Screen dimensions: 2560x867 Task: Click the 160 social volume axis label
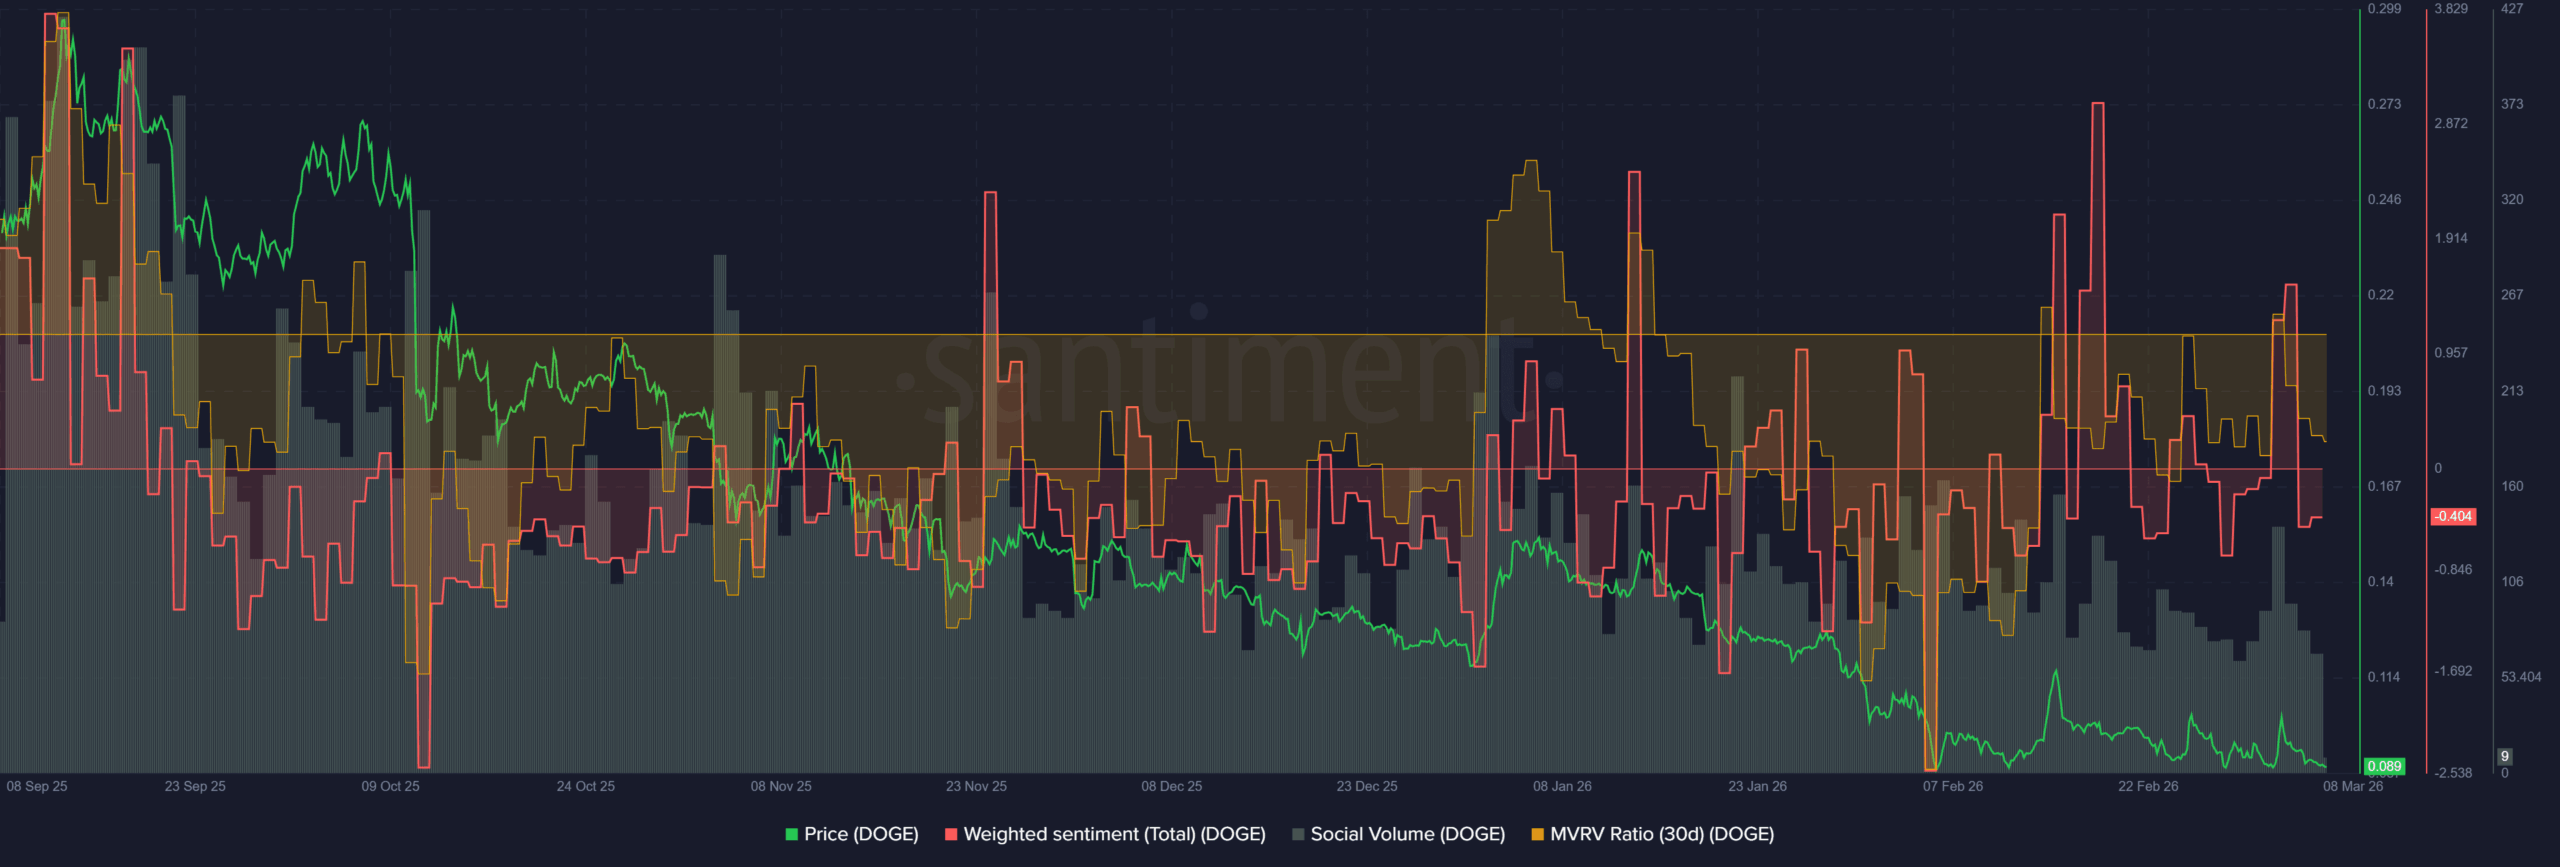pos(2512,486)
